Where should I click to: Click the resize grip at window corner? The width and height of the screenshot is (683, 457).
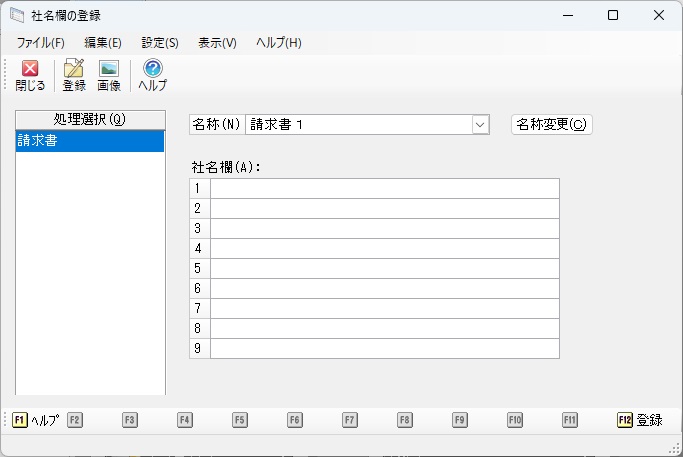[674, 448]
